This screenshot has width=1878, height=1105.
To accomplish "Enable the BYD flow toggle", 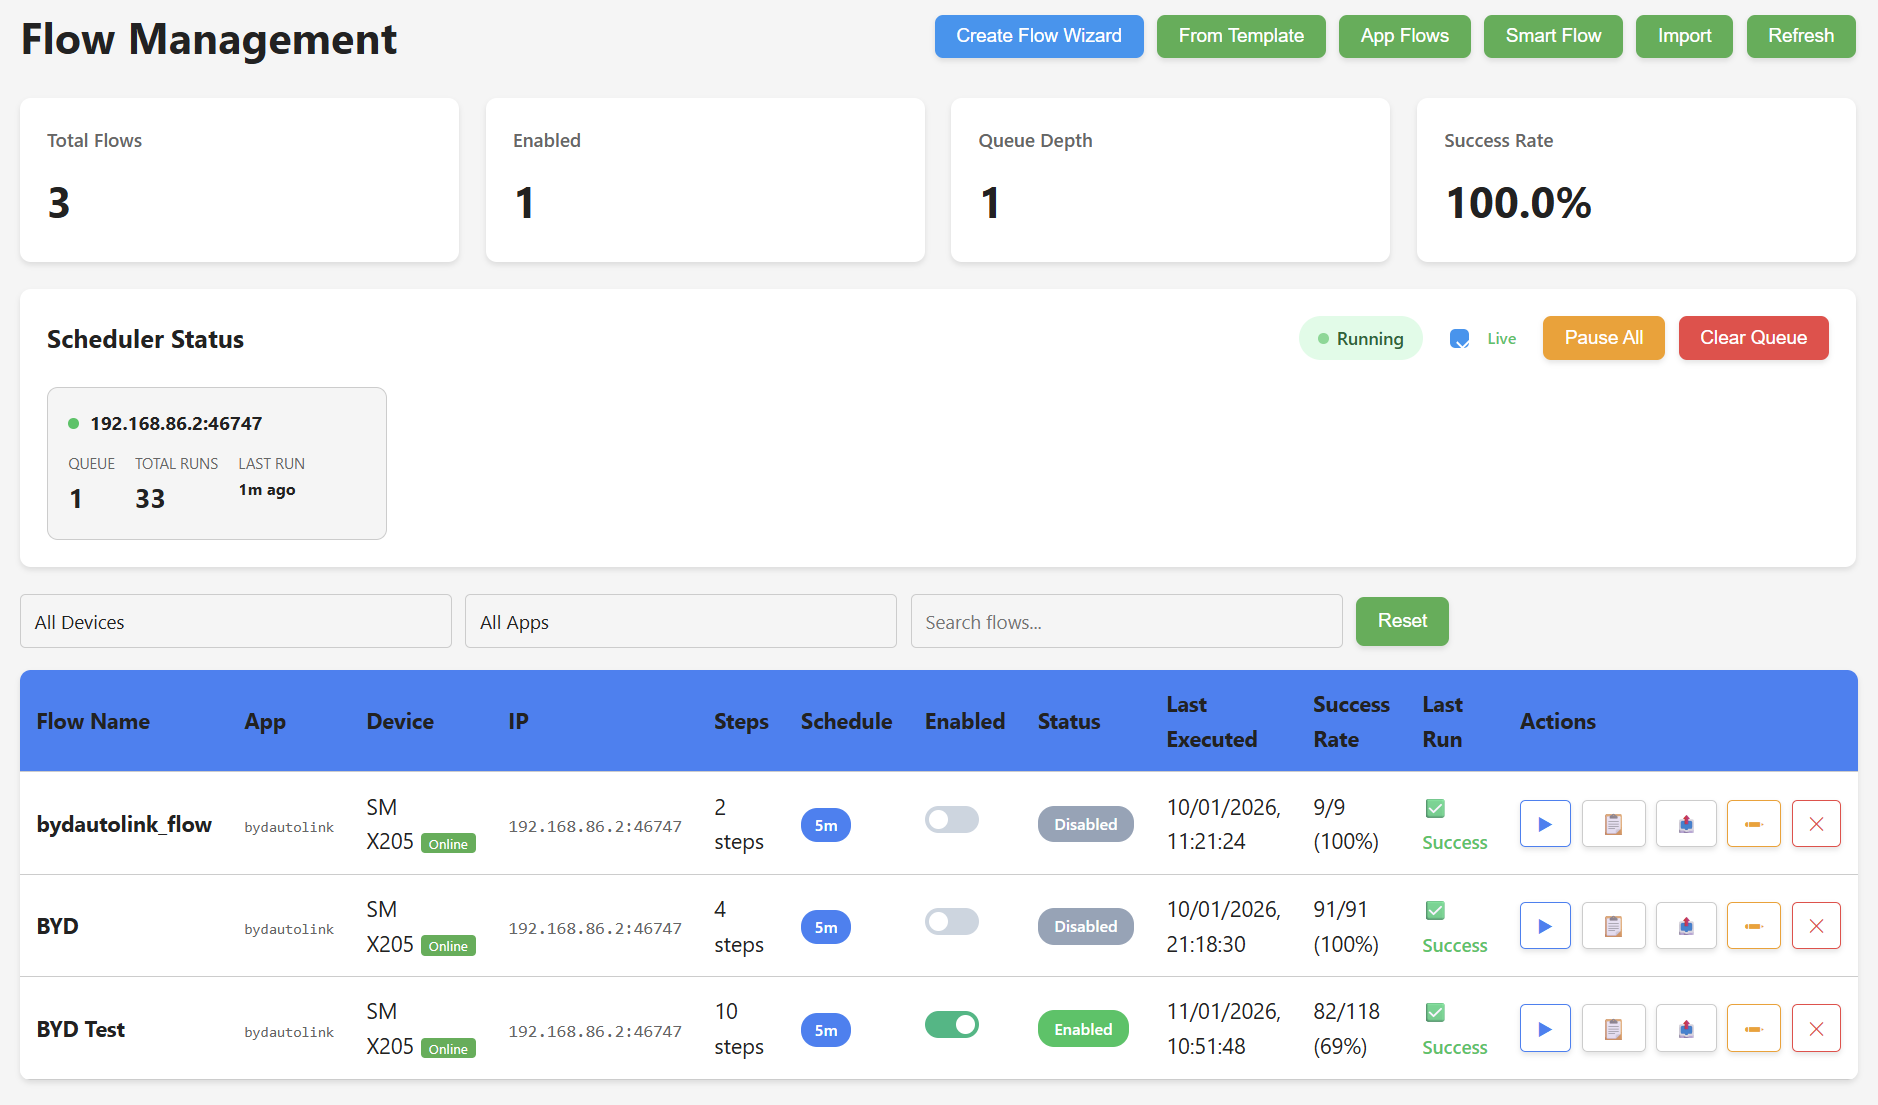I will click(951, 921).
